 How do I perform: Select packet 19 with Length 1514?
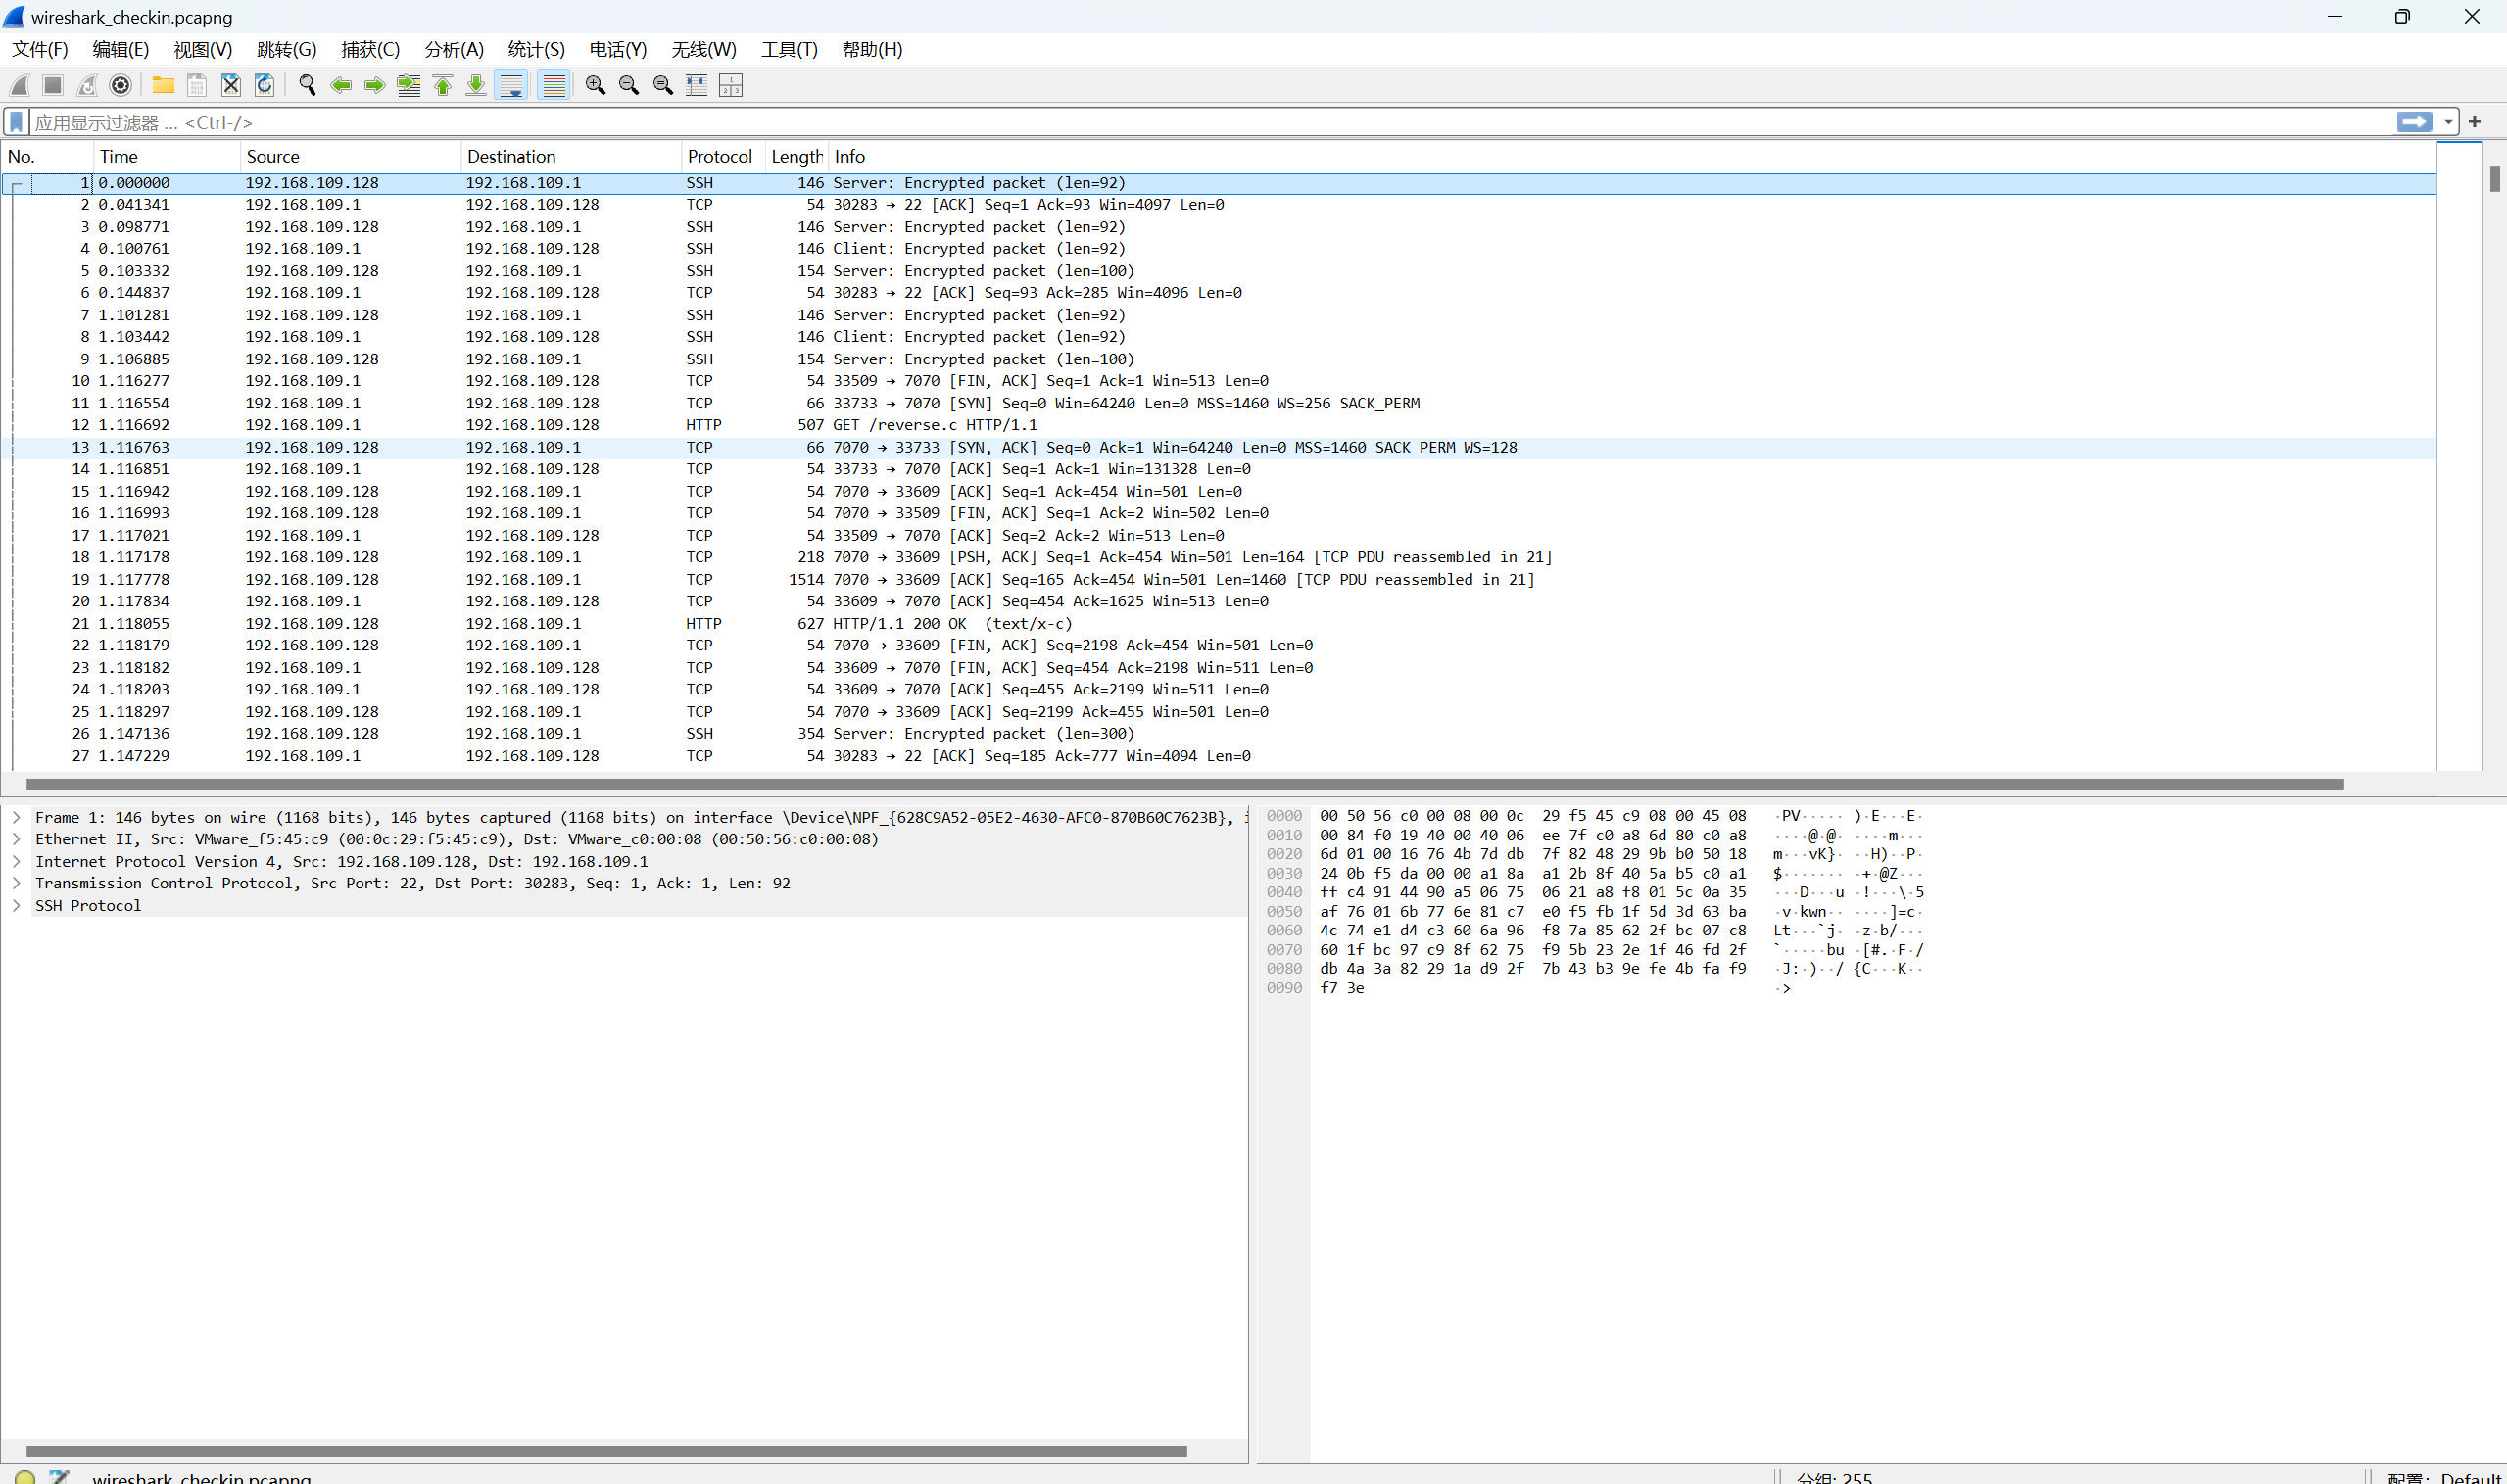(x=1219, y=579)
